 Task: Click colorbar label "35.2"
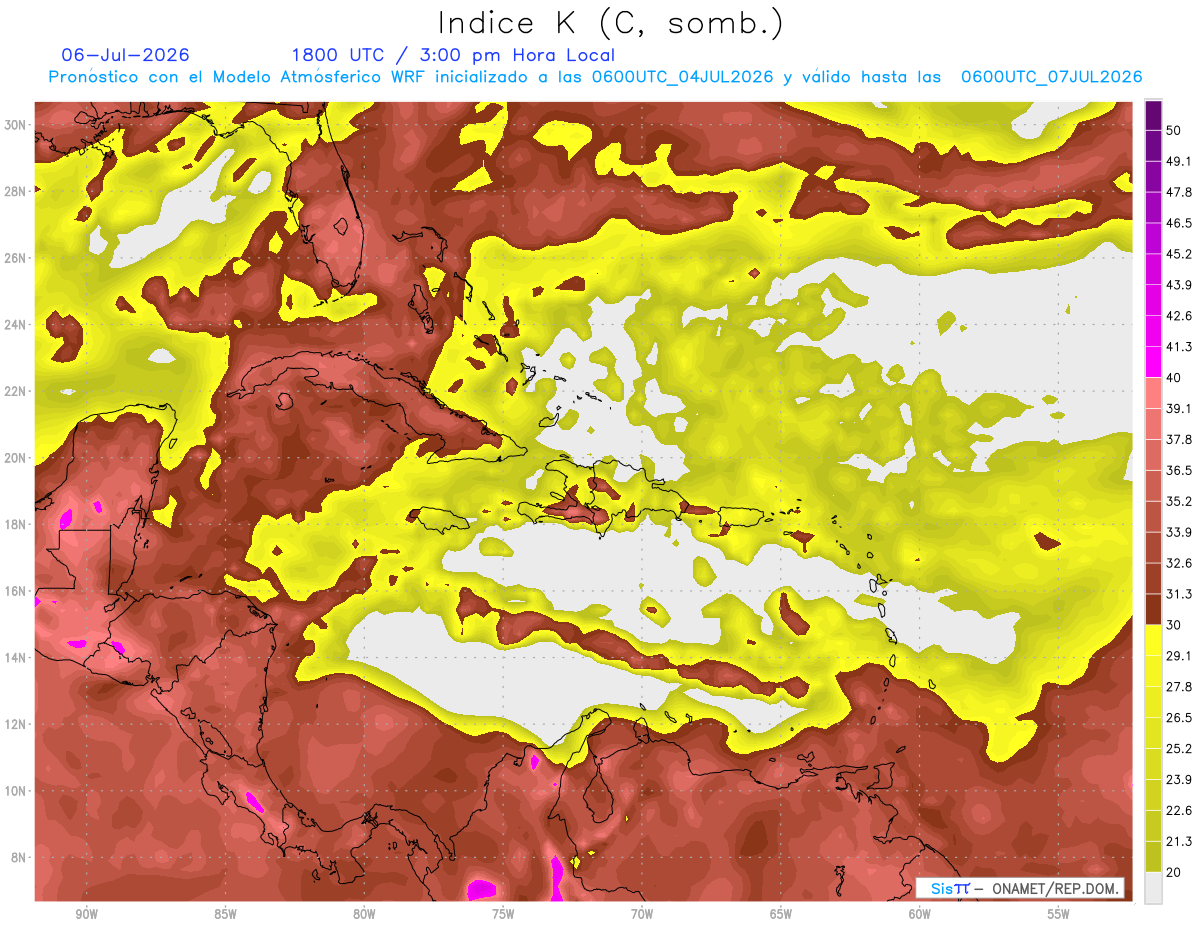point(1178,501)
